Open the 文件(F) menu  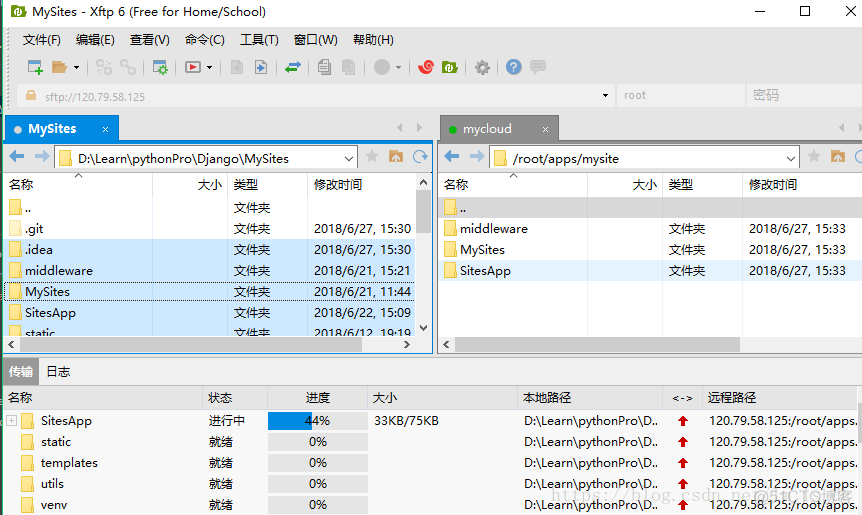[x=42, y=40]
